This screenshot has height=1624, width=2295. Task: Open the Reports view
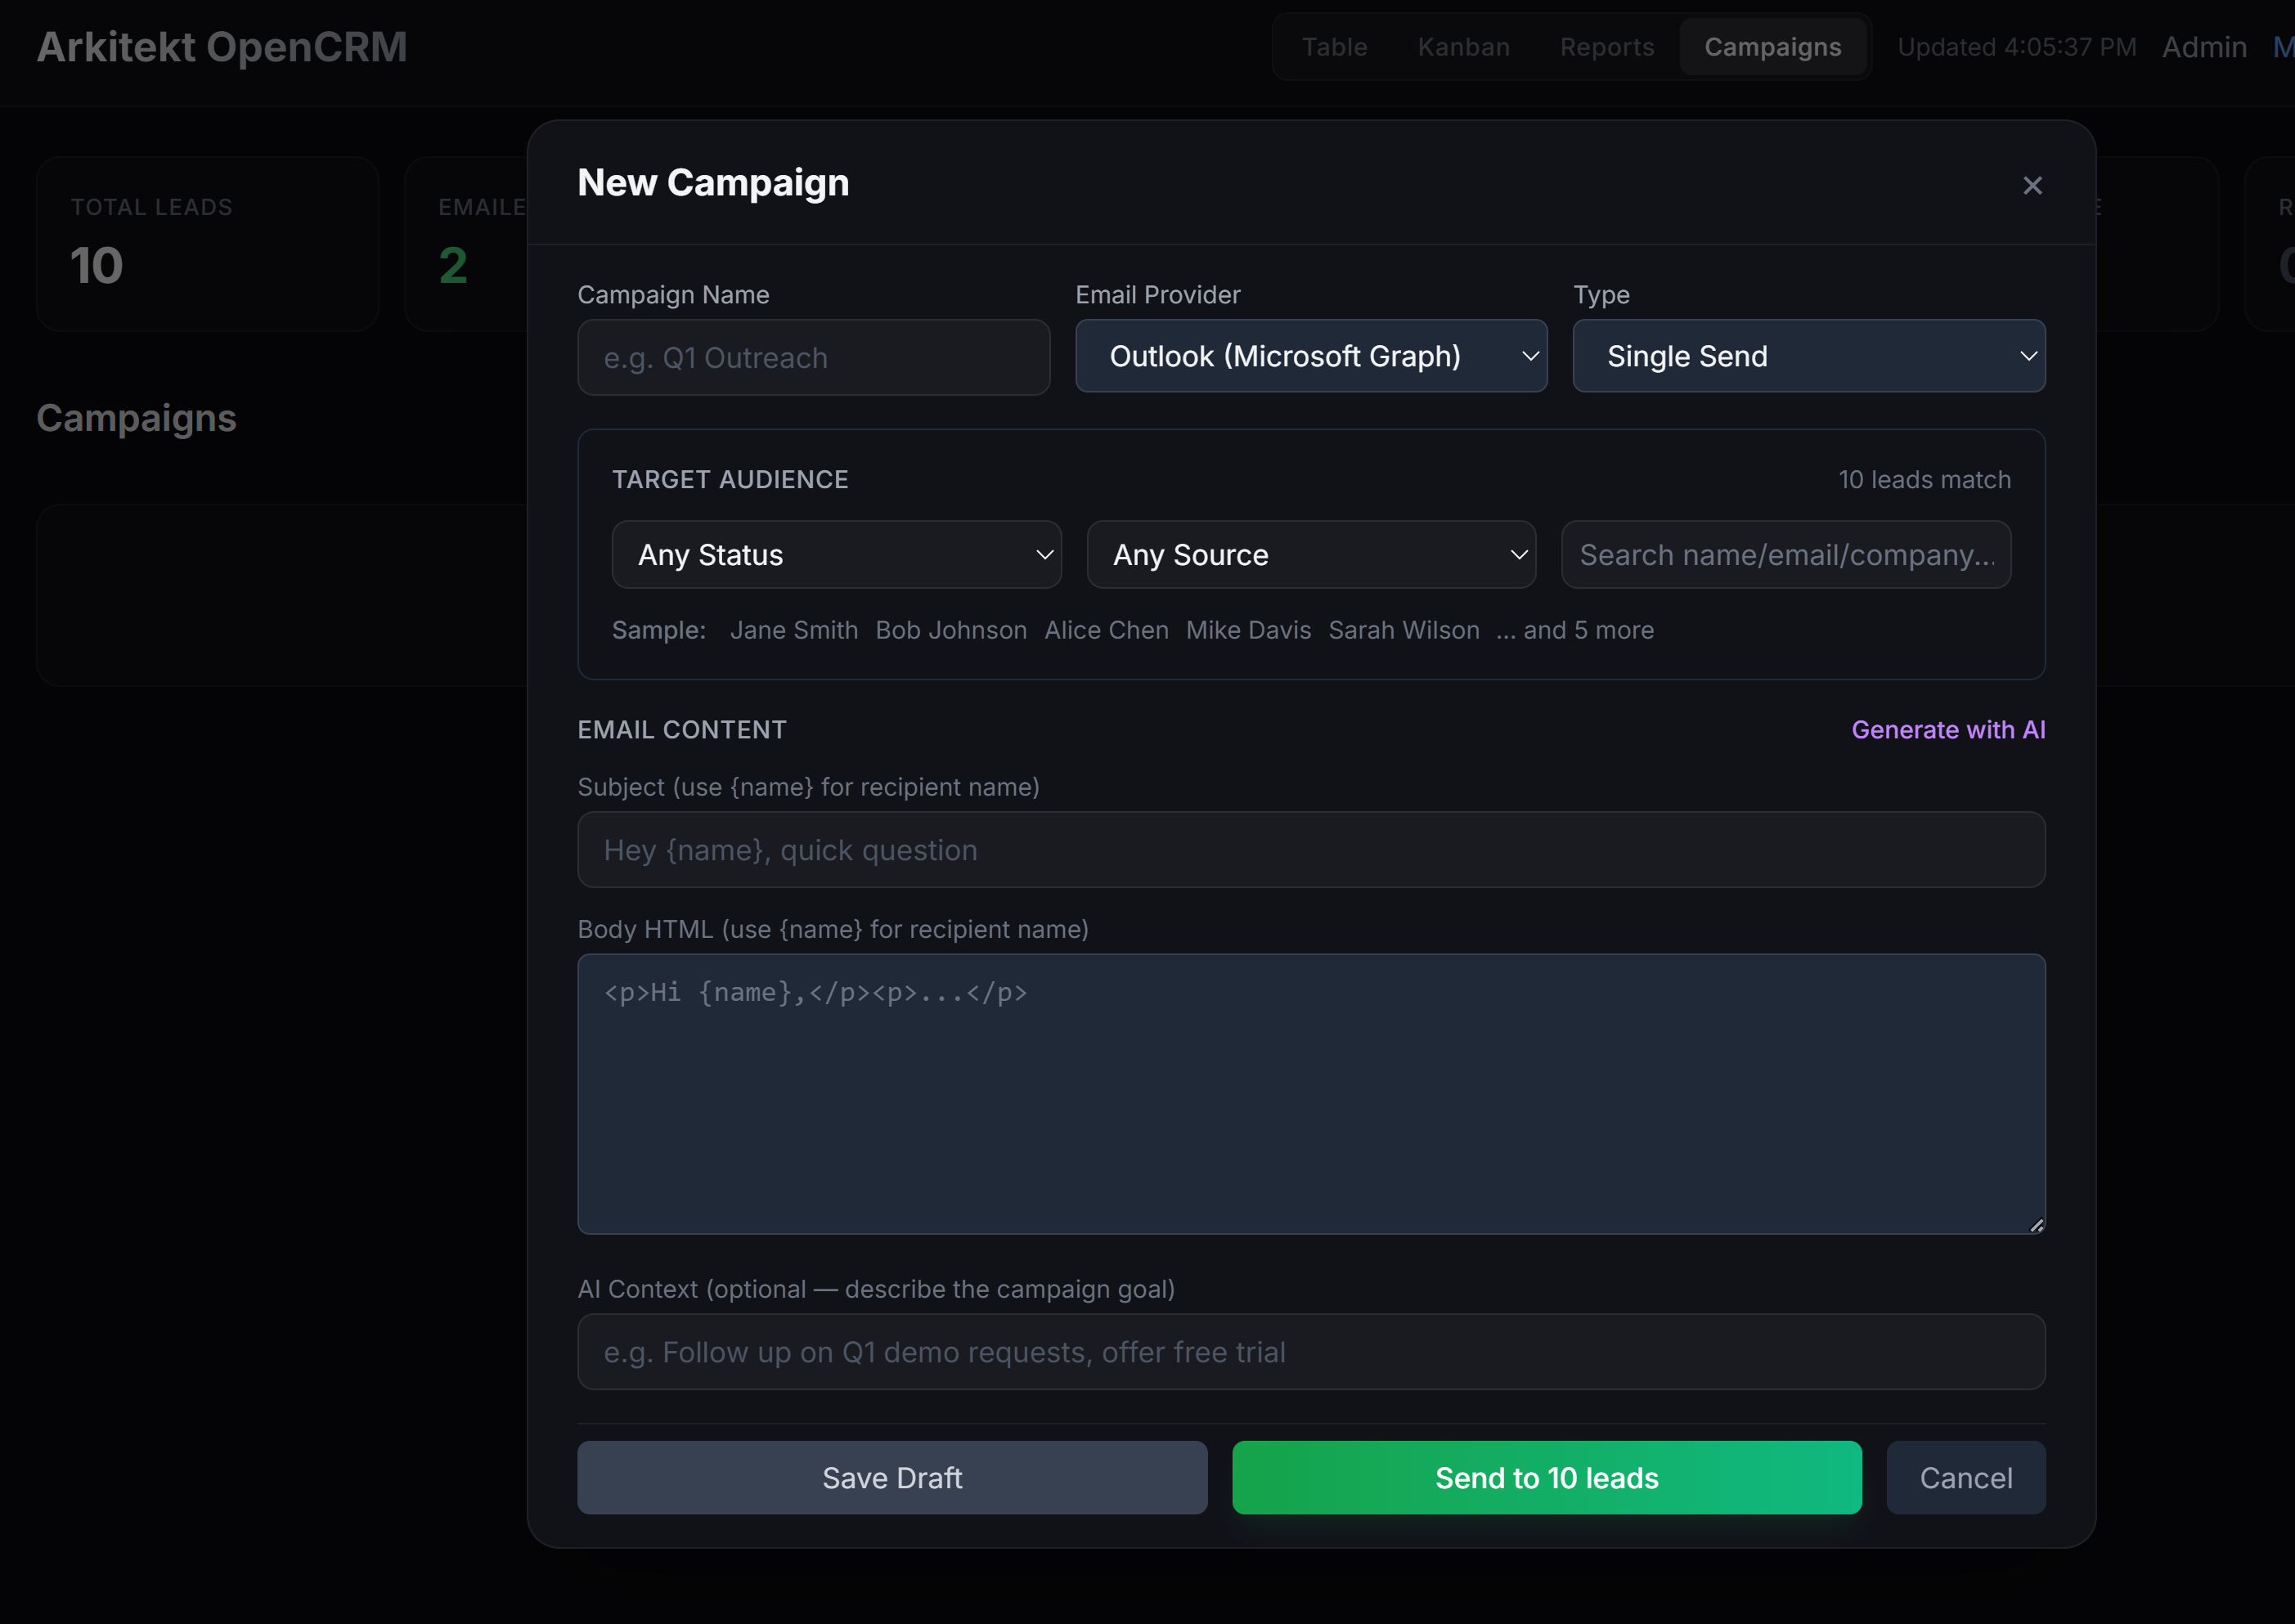[1606, 46]
